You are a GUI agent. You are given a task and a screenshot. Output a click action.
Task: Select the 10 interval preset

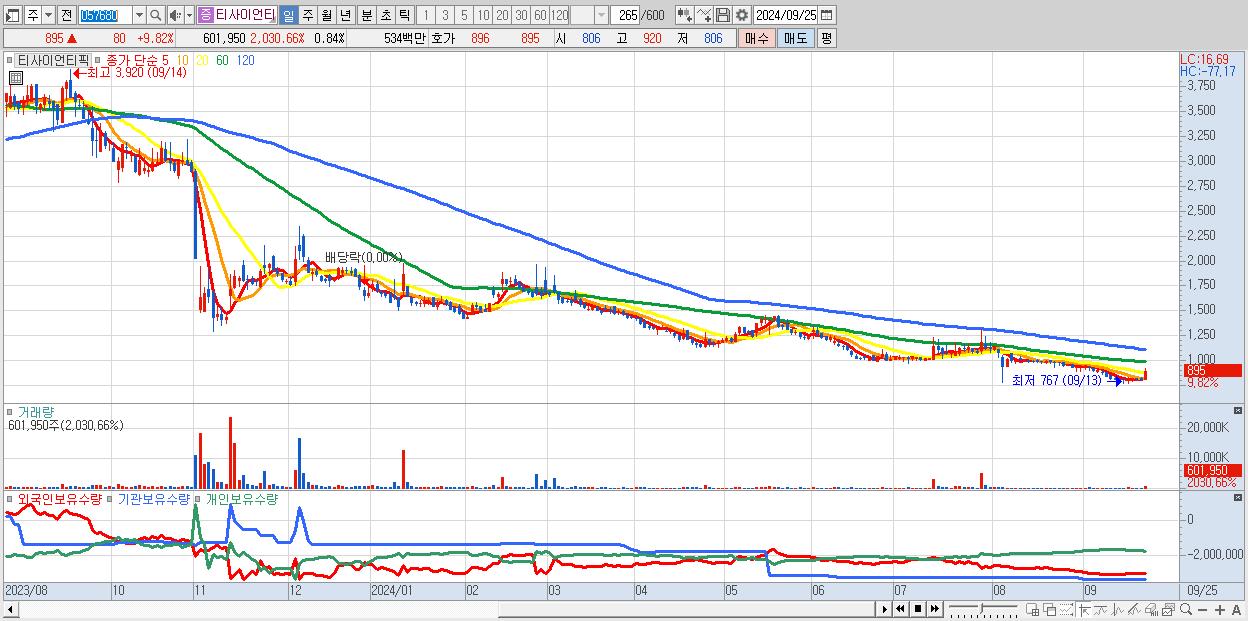483,15
